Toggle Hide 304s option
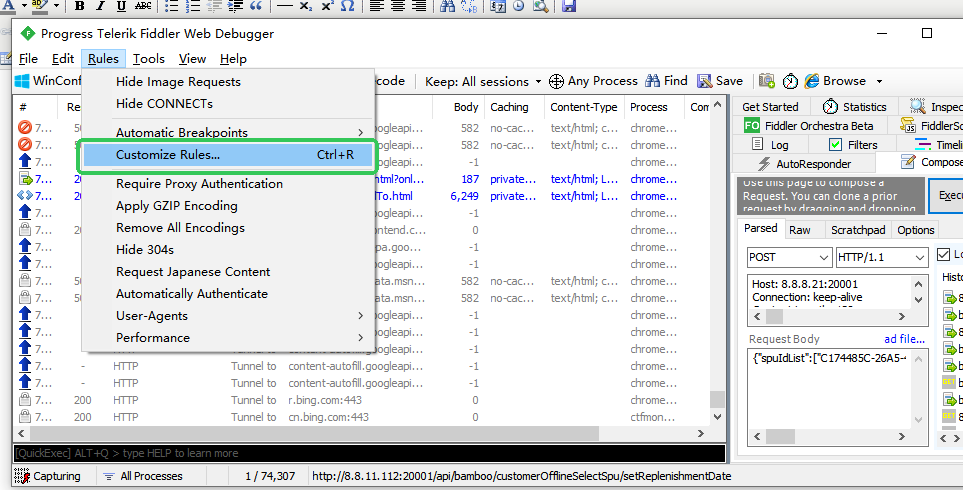Image resolution: width=963 pixels, height=490 pixels. (x=228, y=250)
